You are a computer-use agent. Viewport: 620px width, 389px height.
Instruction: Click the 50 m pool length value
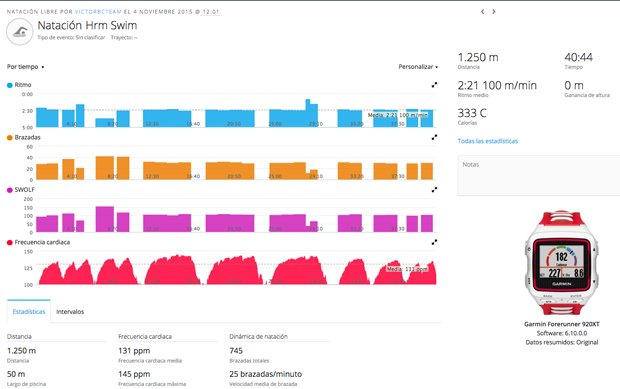click(16, 374)
